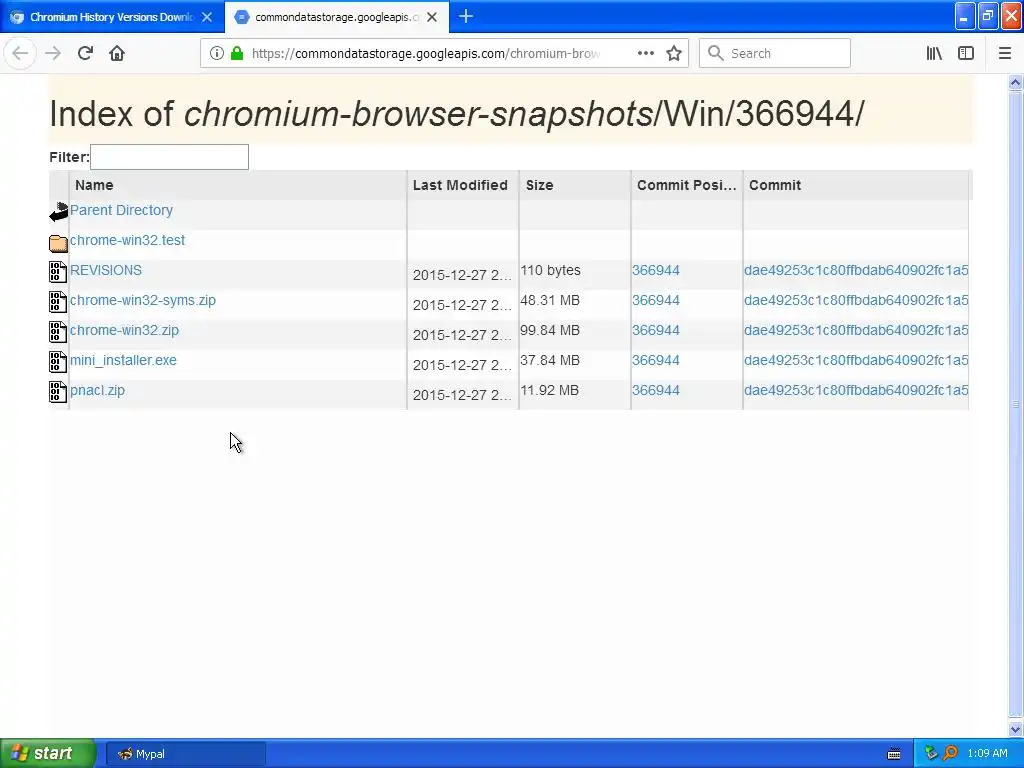Open the Windows start menu
The width and height of the screenshot is (1024, 768).
(48, 754)
